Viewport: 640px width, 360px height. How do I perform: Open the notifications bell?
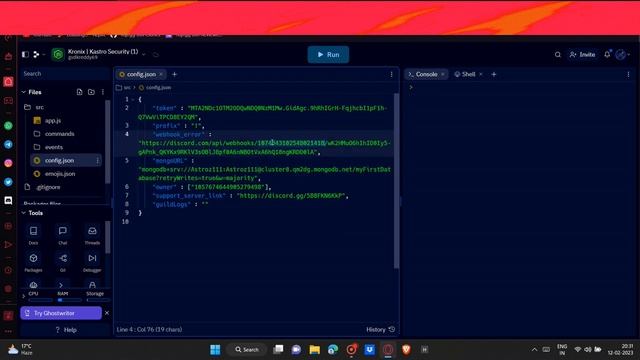607,54
